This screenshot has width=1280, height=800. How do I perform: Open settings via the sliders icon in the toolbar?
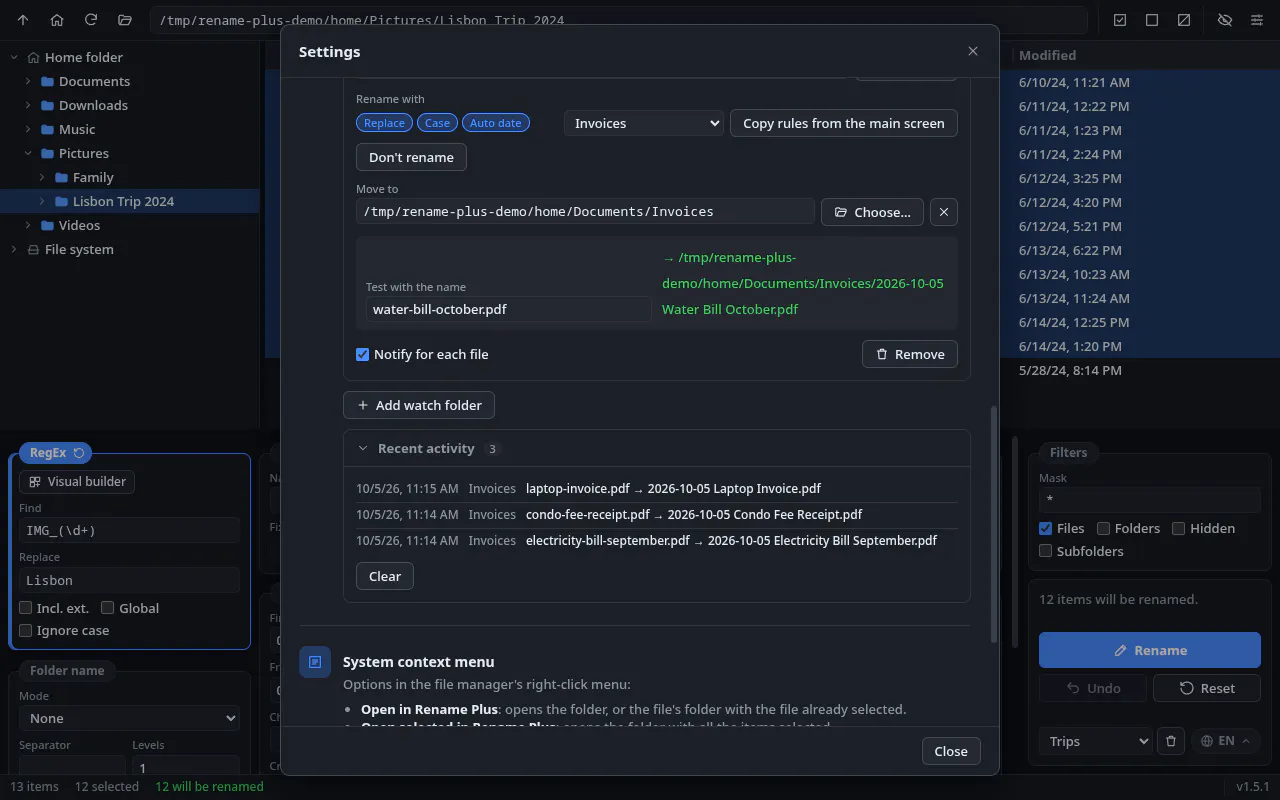[x=1257, y=20]
